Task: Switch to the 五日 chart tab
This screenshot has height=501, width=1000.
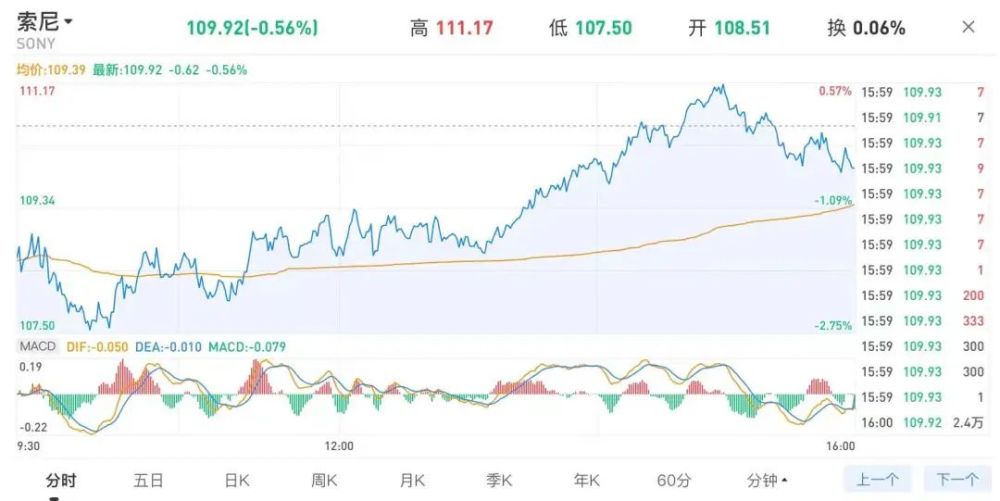Action: (x=148, y=480)
